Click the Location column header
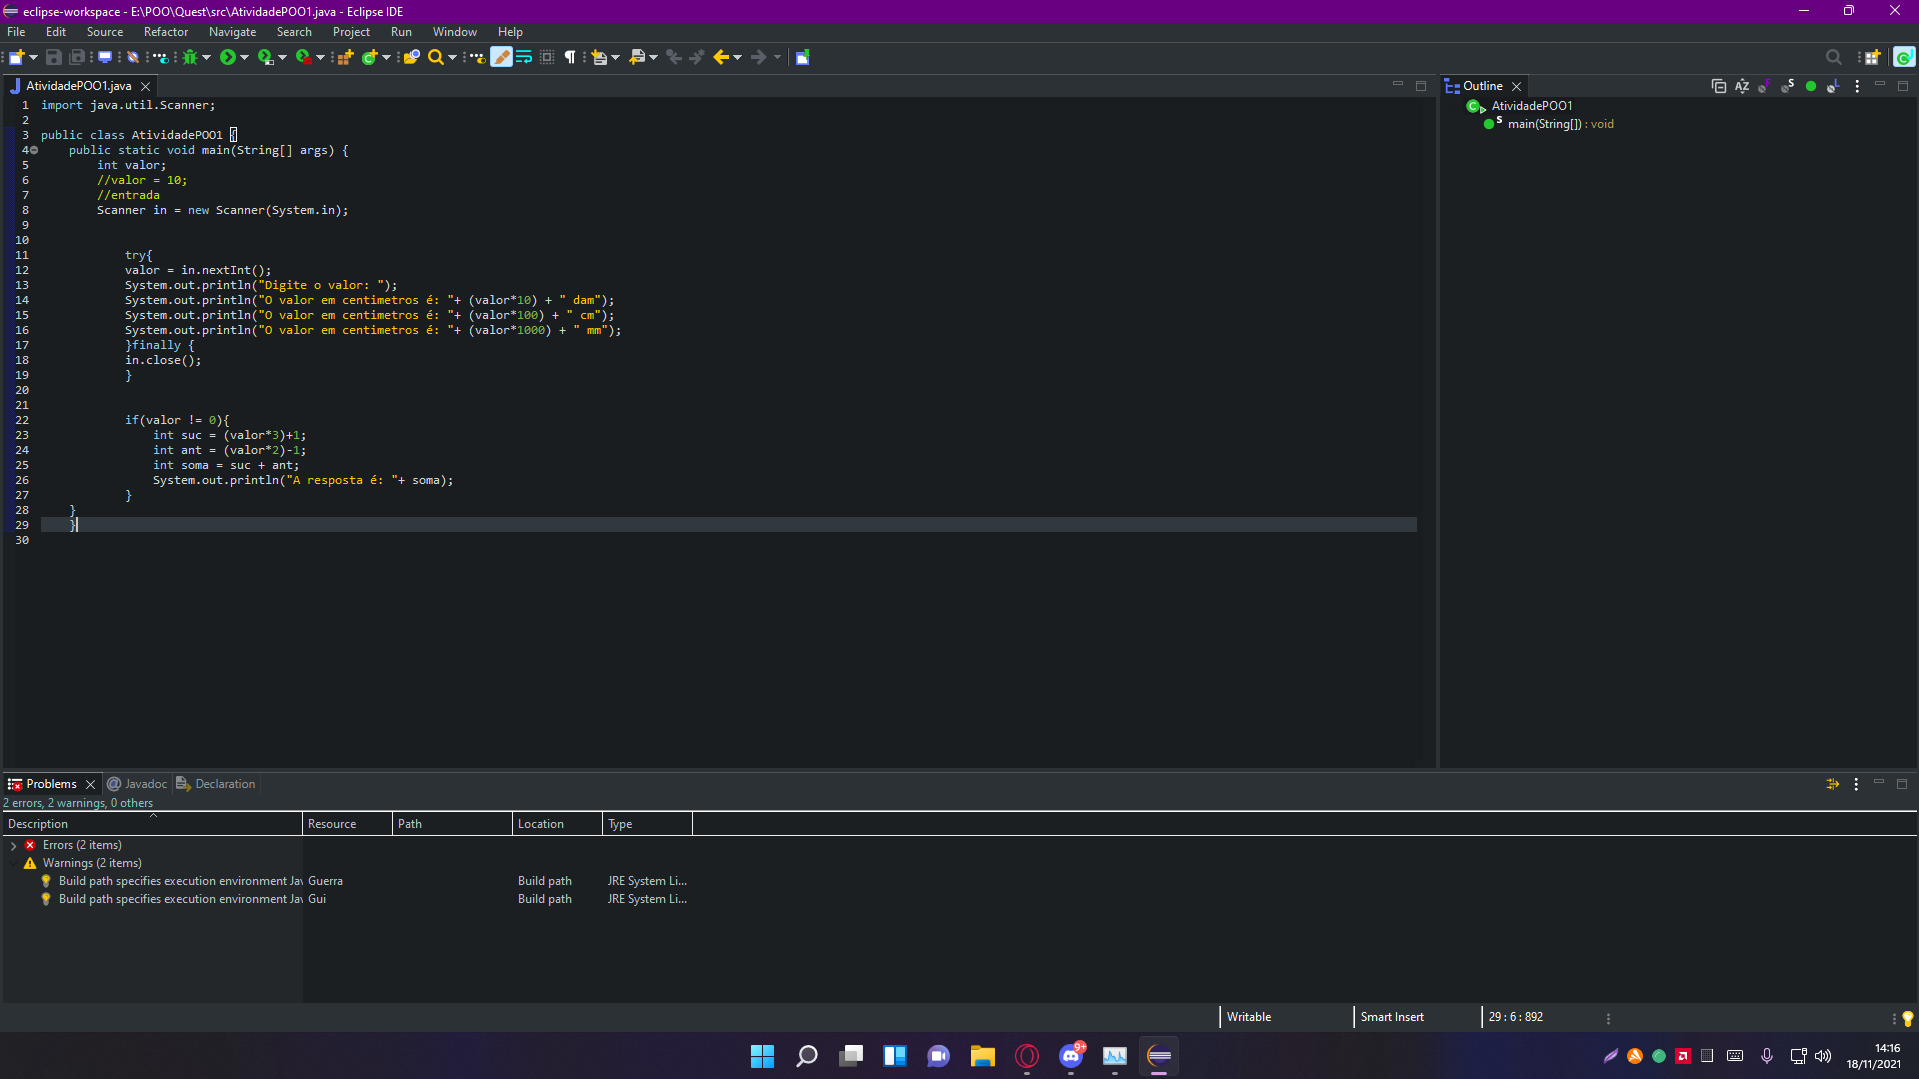This screenshot has width=1919, height=1079. pos(557,824)
